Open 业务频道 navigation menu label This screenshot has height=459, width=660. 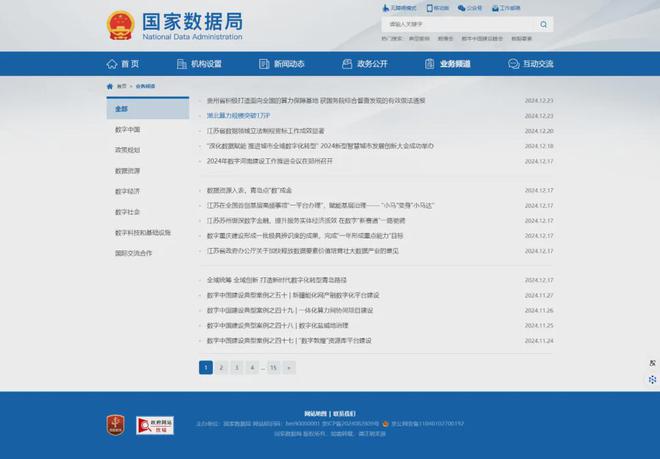(455, 64)
